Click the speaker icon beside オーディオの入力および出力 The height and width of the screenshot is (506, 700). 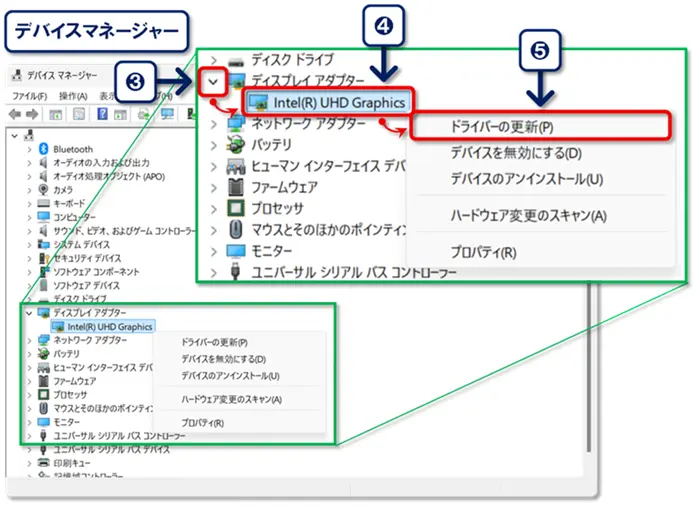click(x=43, y=163)
